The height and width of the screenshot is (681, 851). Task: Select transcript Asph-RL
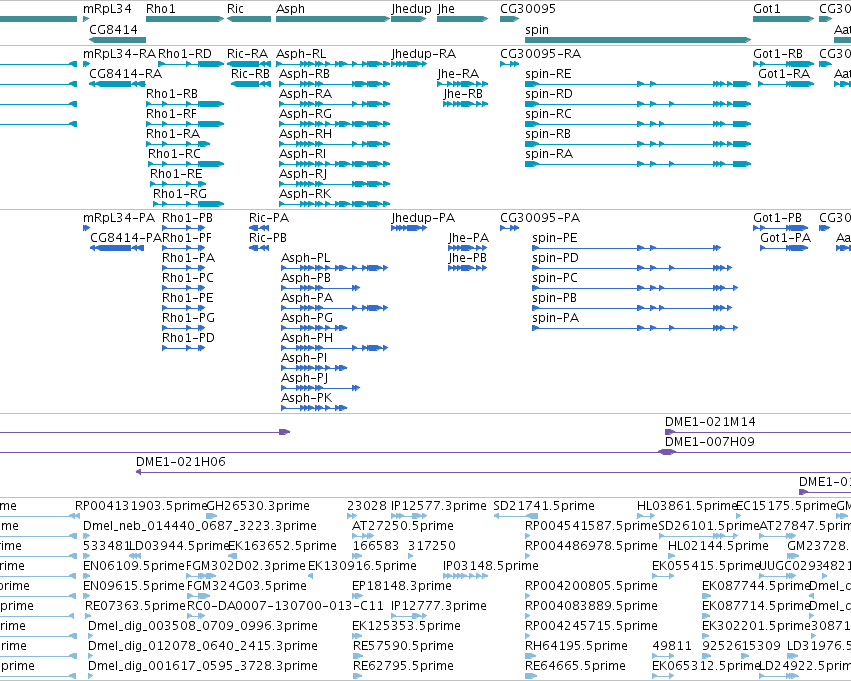tap(301, 54)
